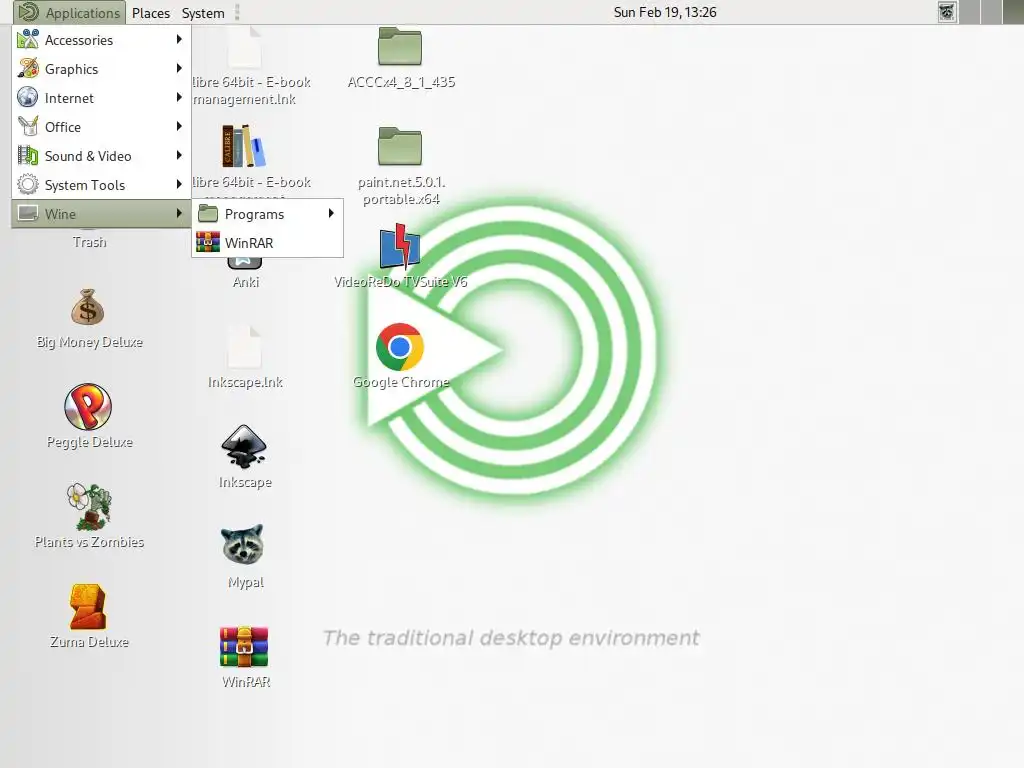The width and height of the screenshot is (1024, 768).
Task: Expand the arrow beside Internet
Action: click(x=179, y=97)
